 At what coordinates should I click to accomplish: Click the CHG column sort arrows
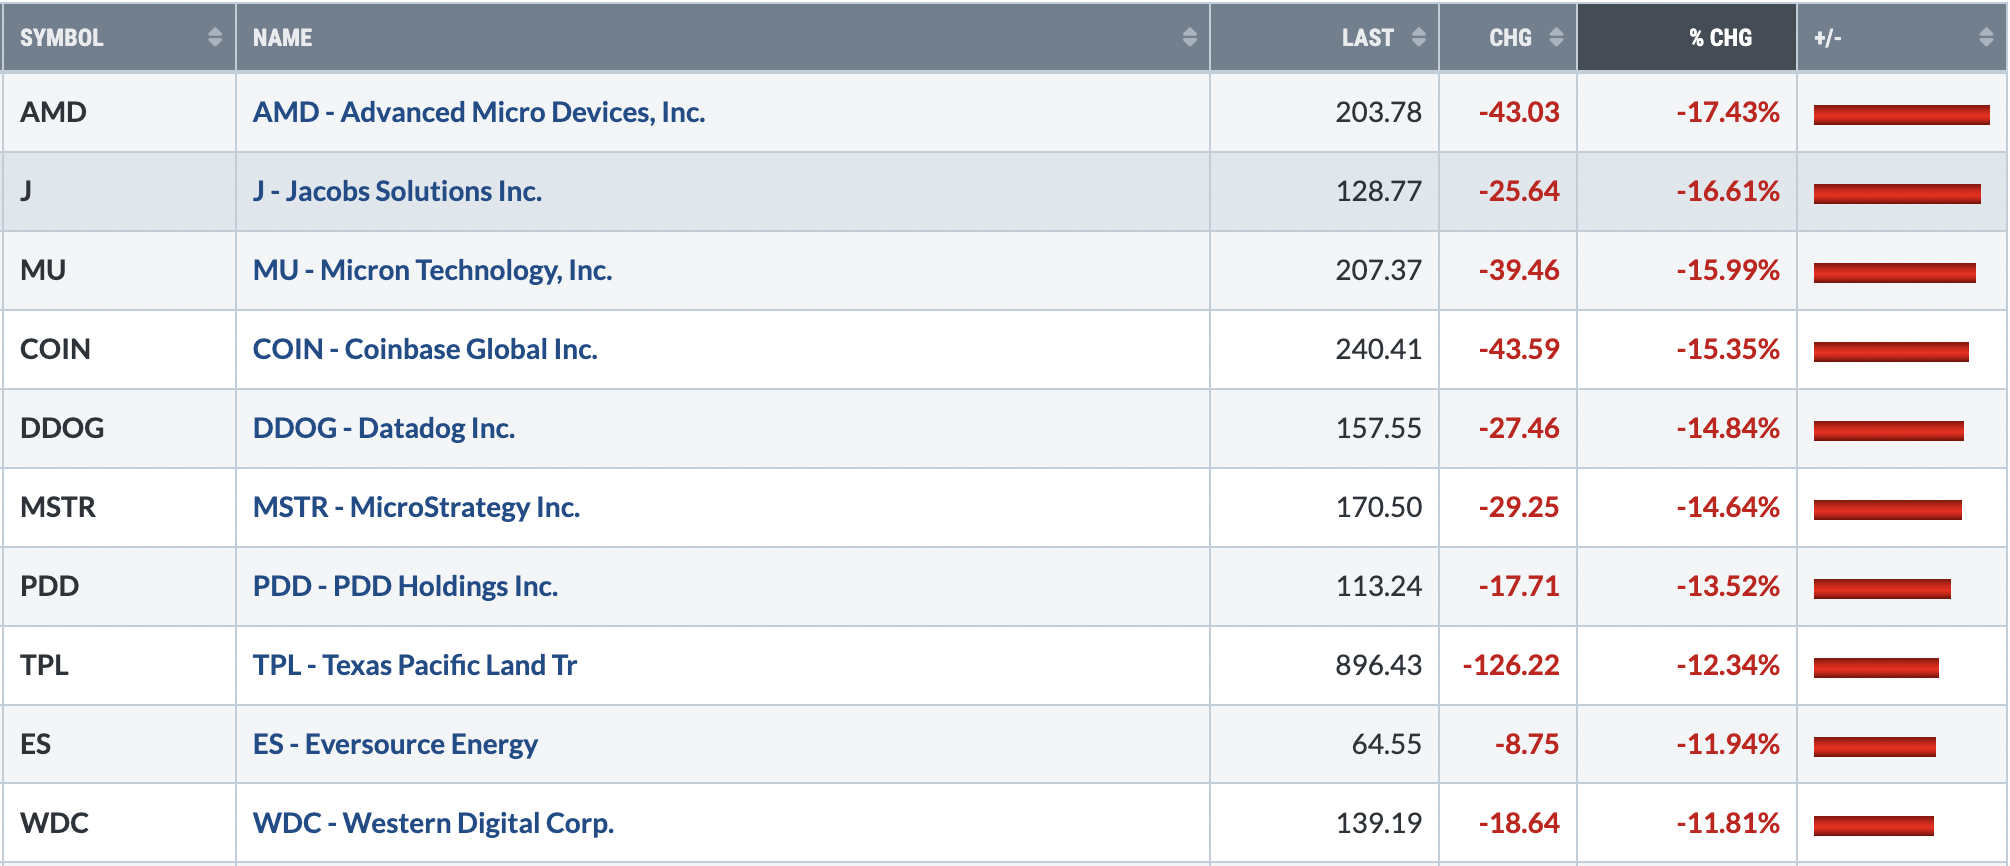1556,37
